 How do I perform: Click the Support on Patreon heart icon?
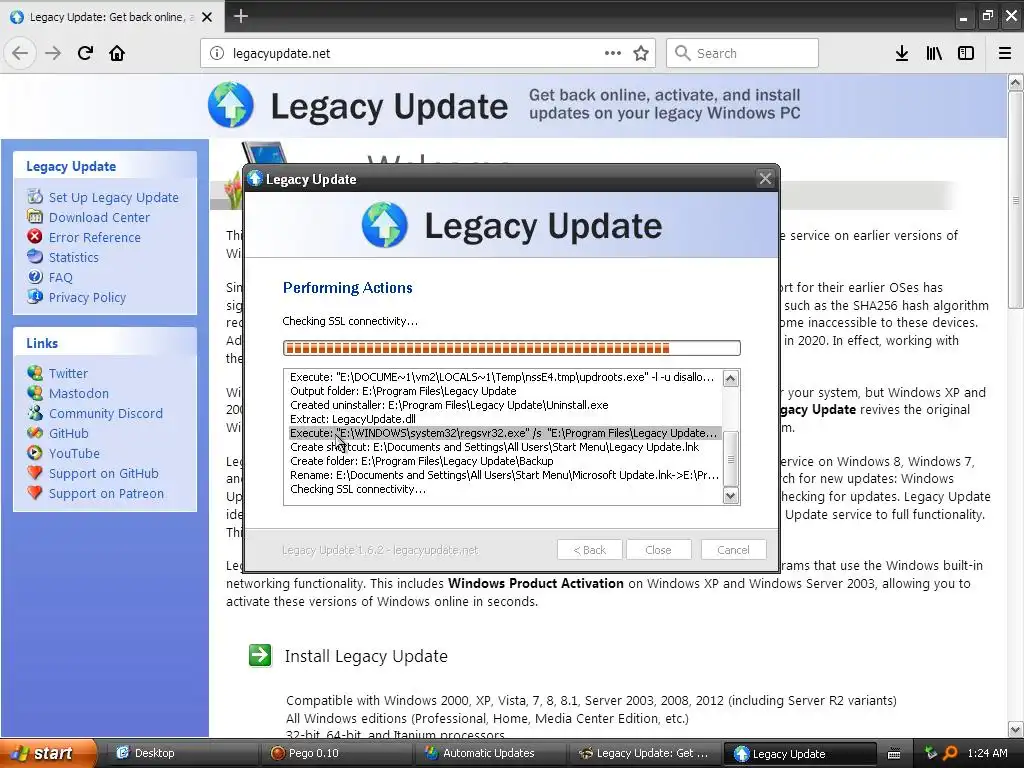tap(35, 493)
